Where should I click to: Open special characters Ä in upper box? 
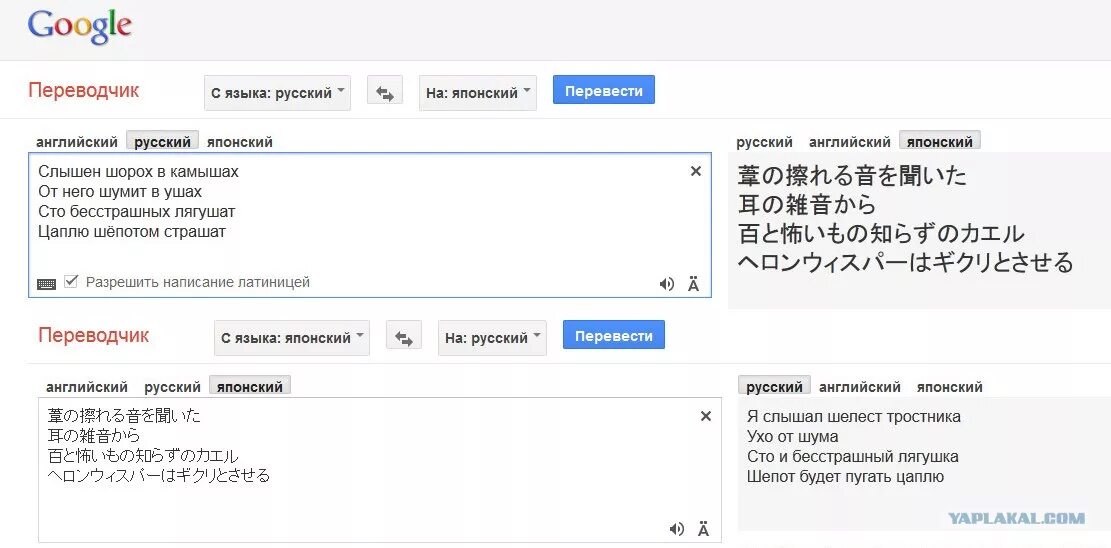pyautogui.click(x=694, y=284)
